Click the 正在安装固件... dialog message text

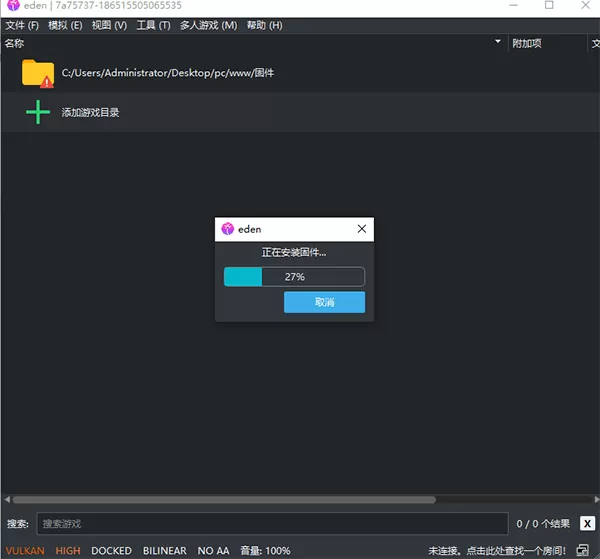294,253
